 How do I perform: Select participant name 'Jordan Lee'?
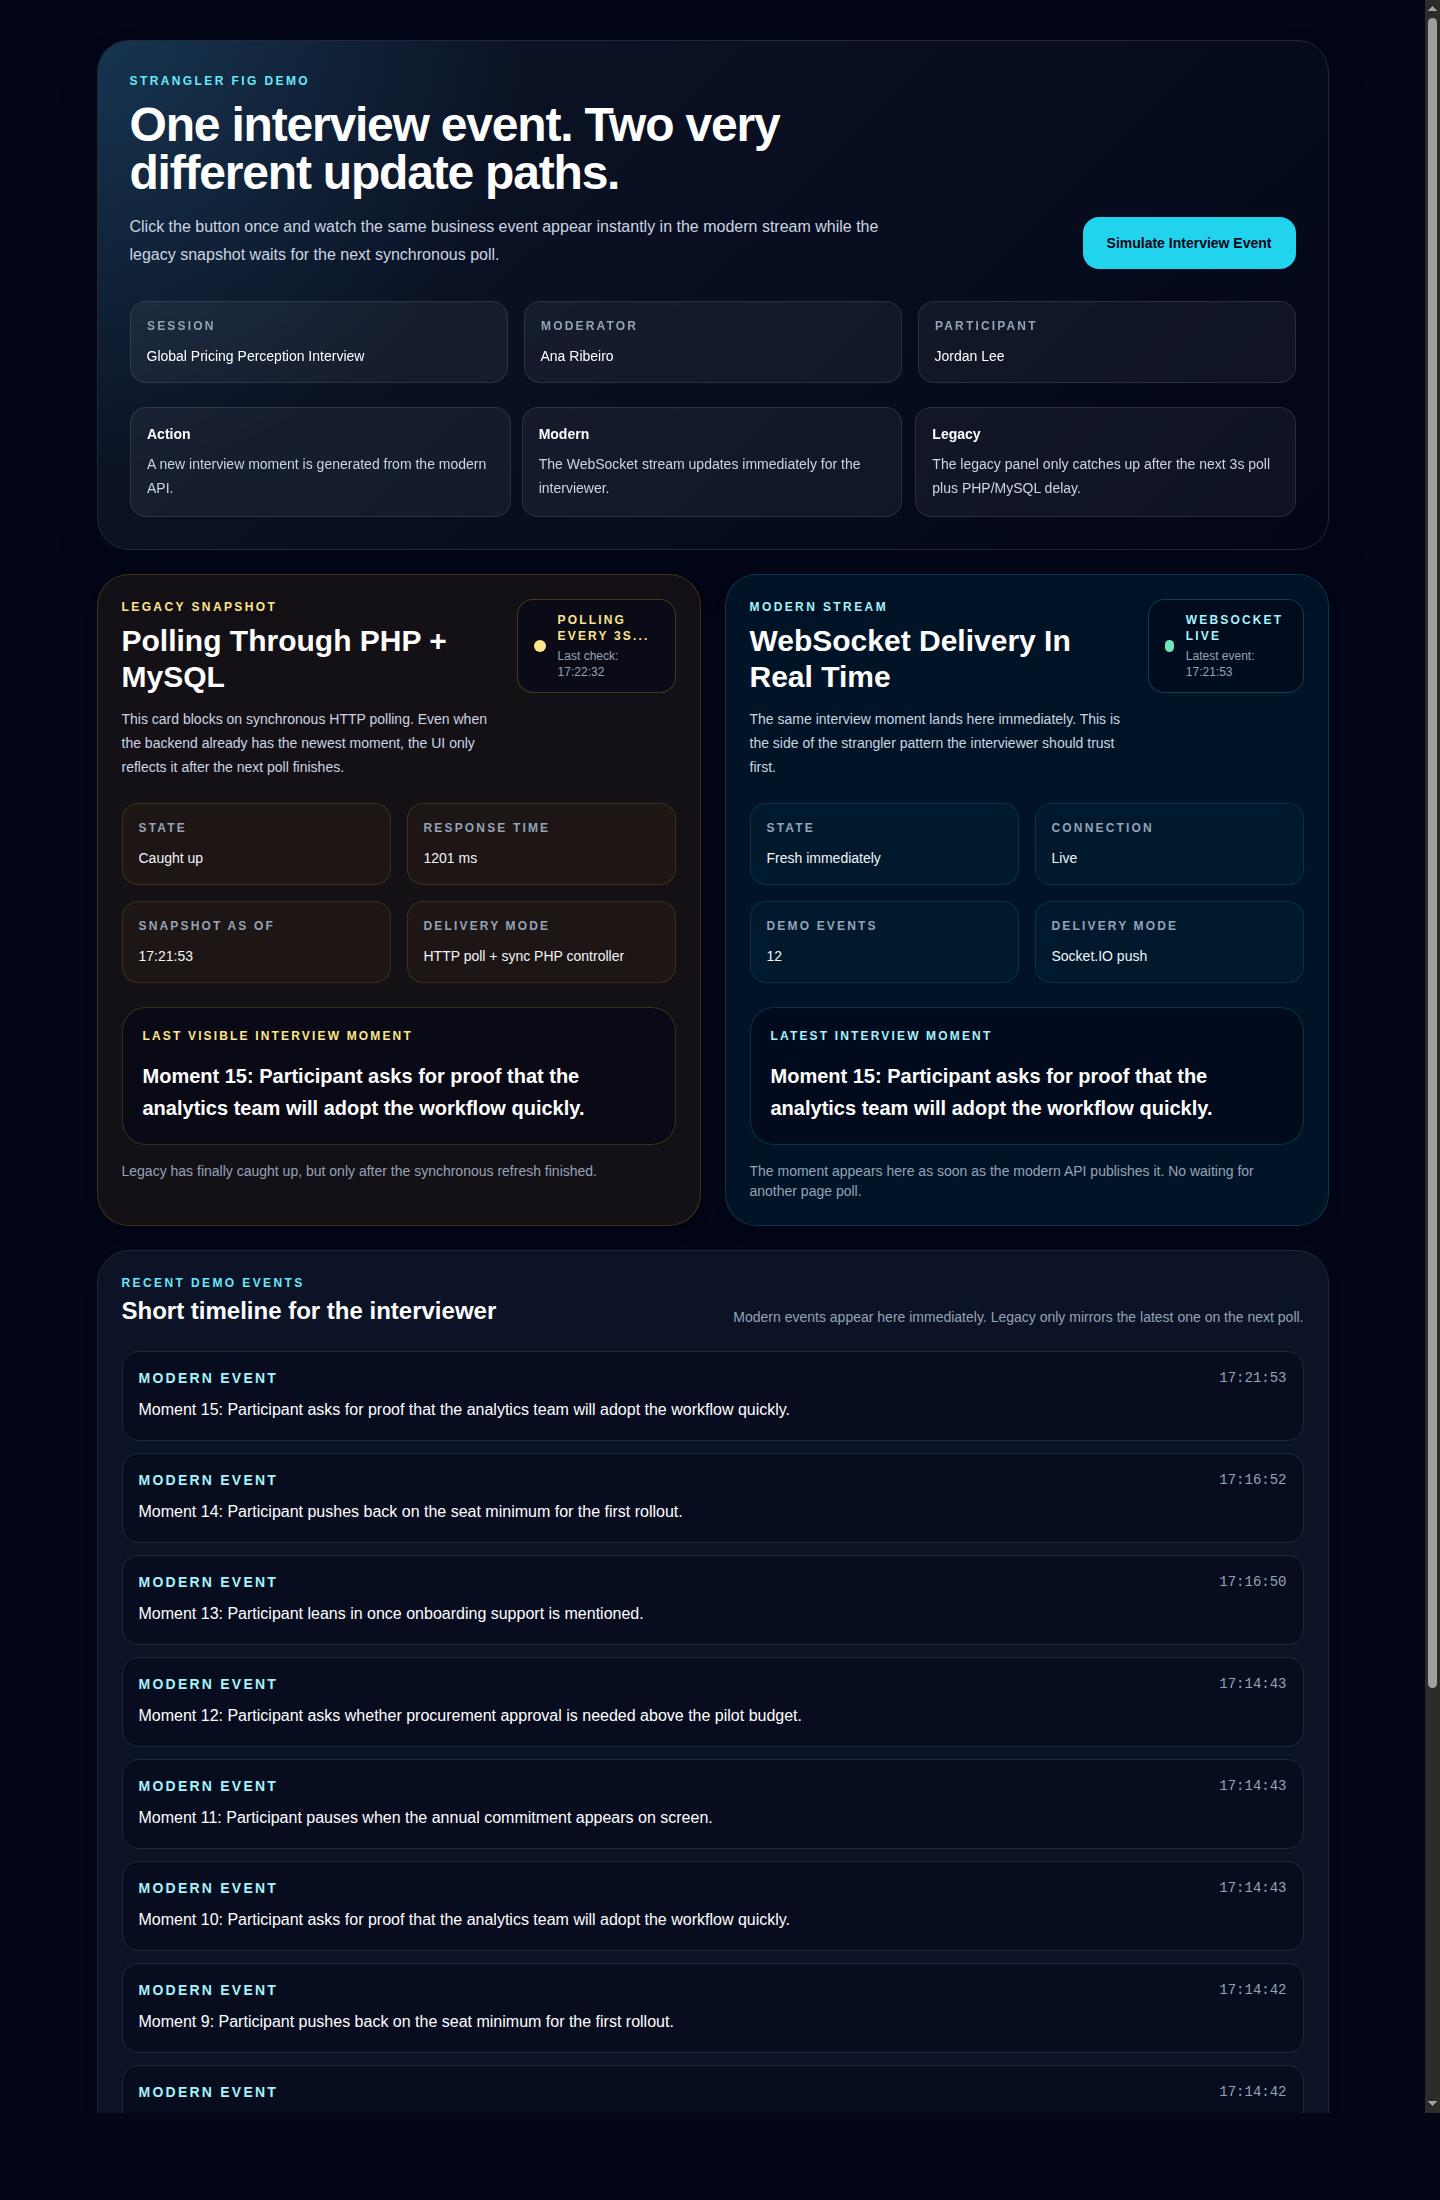(969, 356)
